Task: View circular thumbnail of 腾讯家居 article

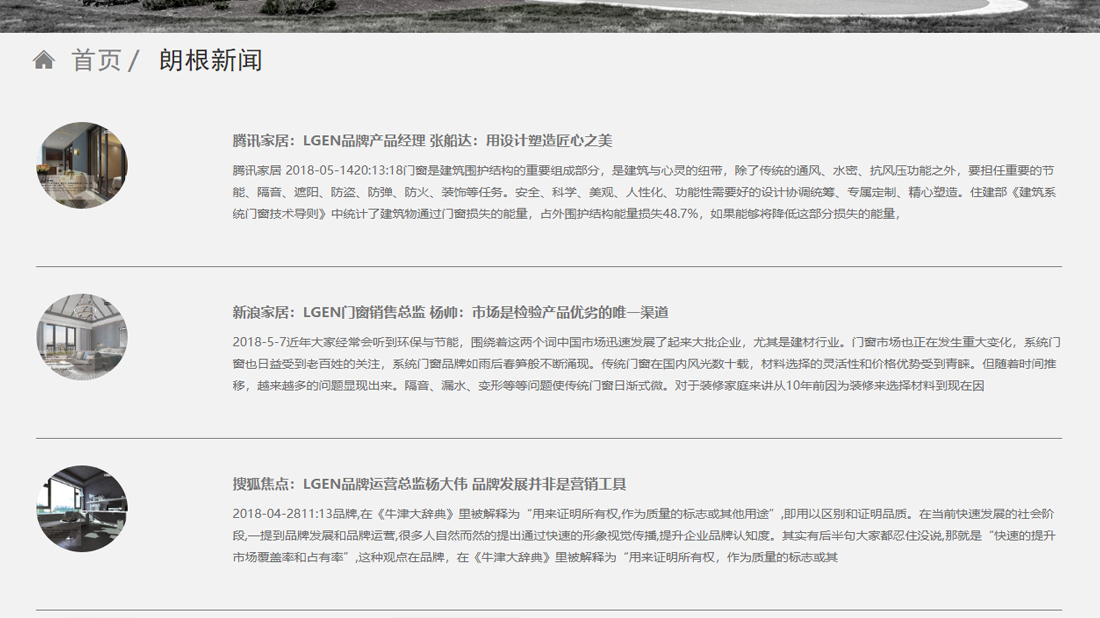Action: pos(82,166)
